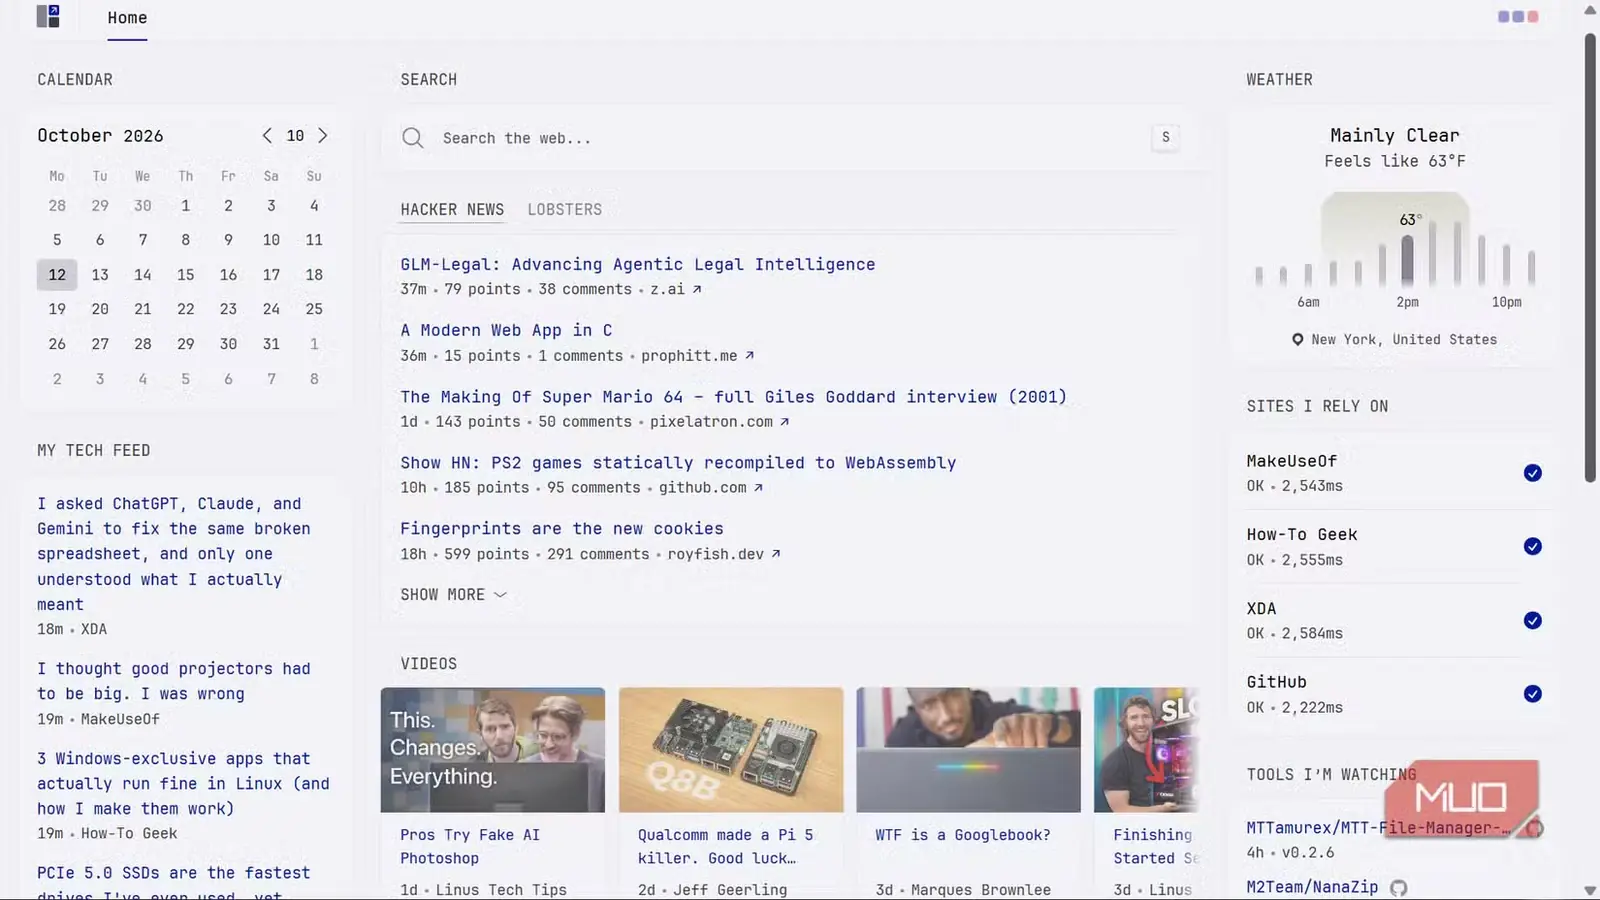Open the 291 comments link

click(x=598, y=554)
